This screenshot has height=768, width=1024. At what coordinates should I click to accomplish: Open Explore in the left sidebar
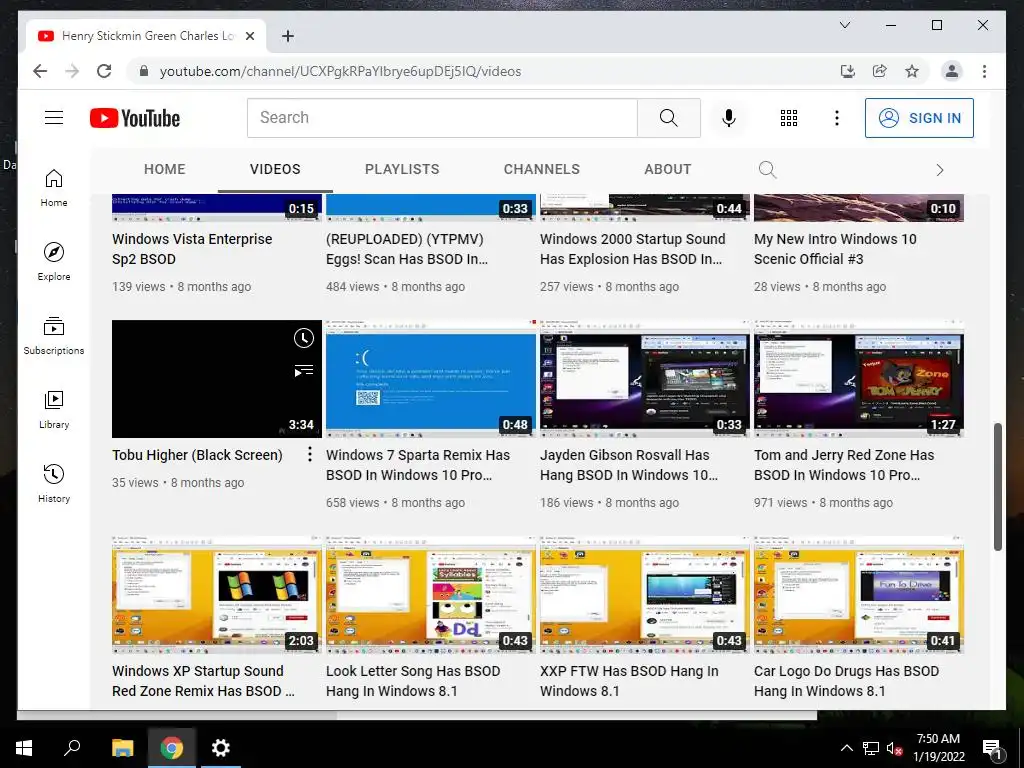[54, 261]
